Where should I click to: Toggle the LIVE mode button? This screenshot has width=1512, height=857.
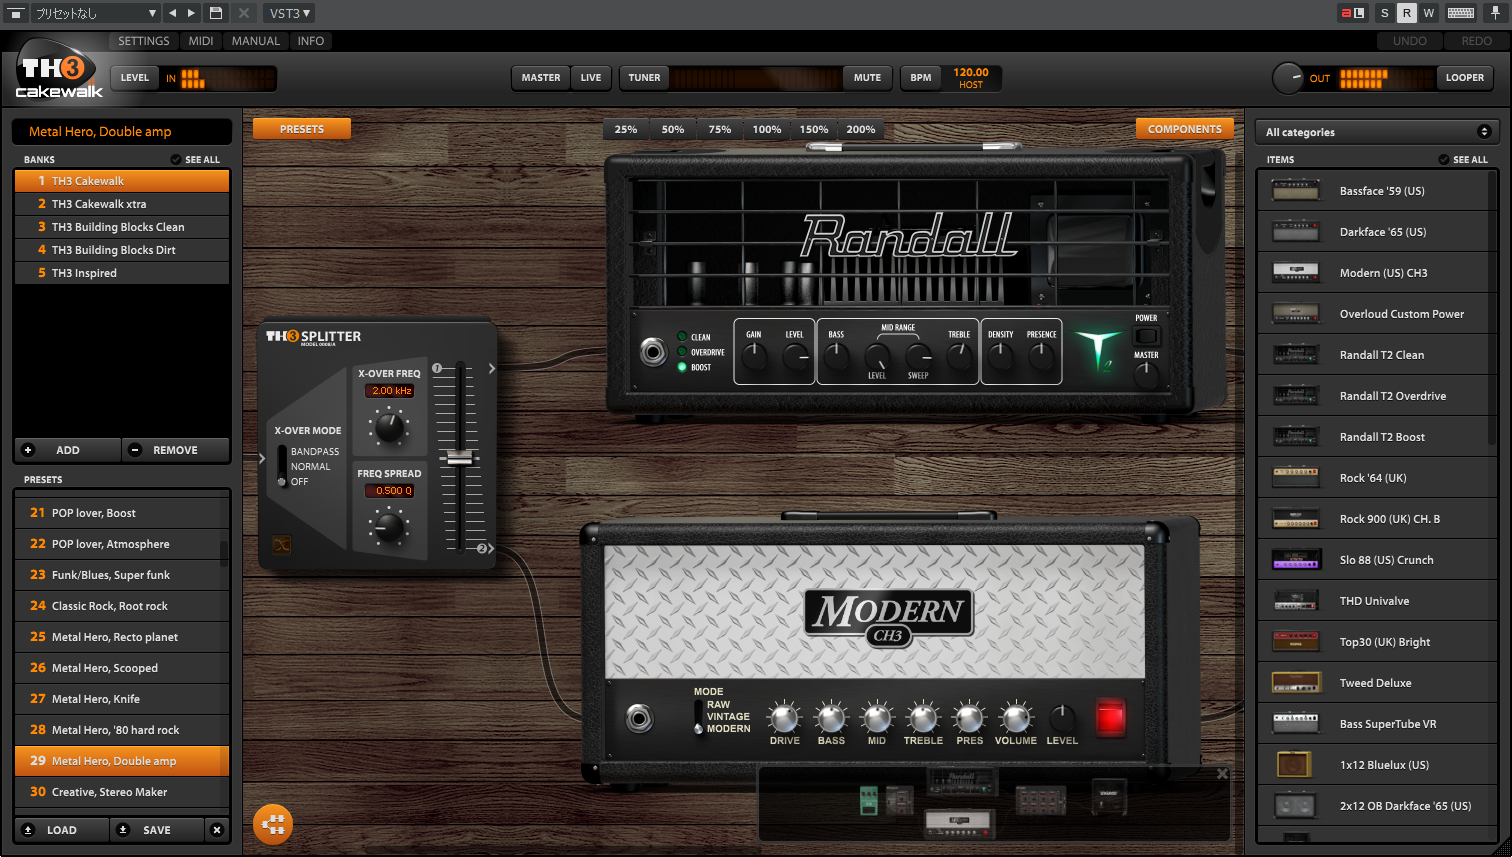pos(591,78)
